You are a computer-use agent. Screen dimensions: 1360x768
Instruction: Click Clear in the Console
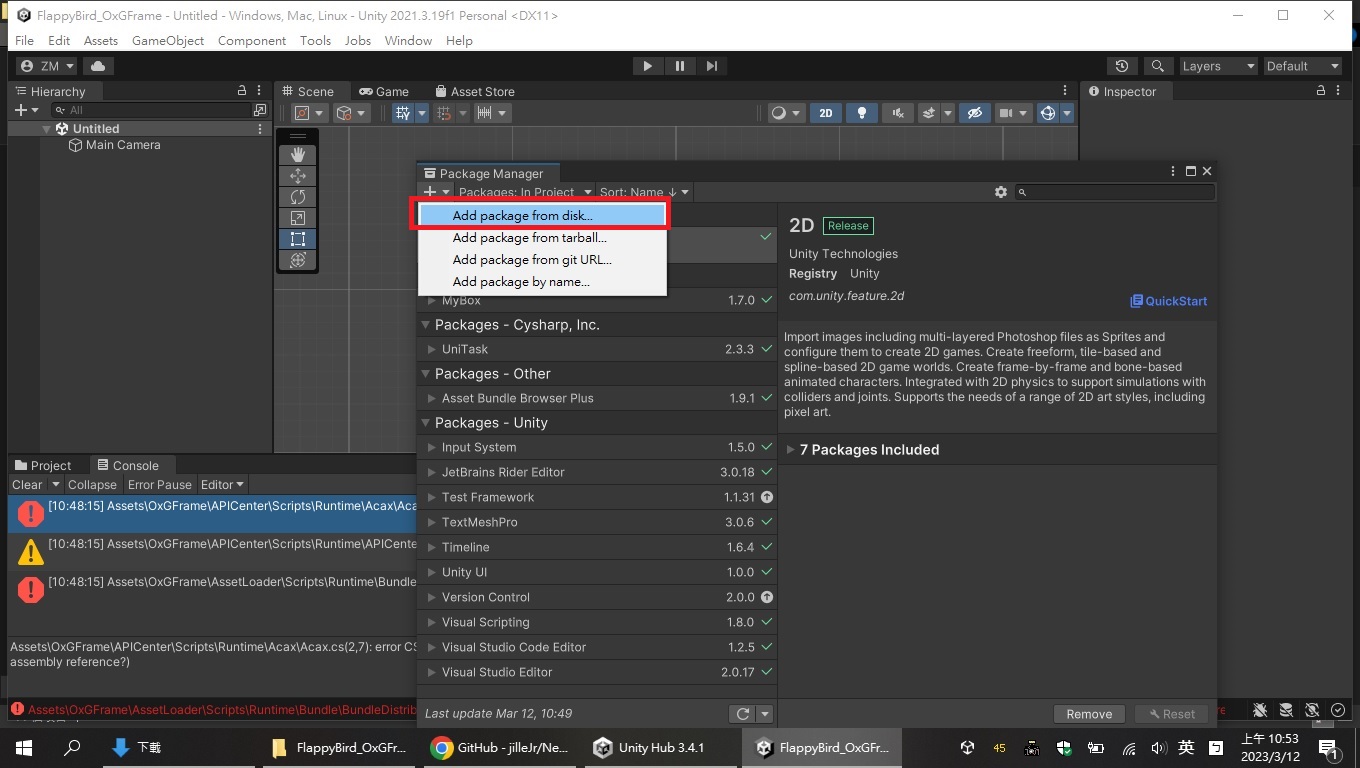tap(27, 485)
